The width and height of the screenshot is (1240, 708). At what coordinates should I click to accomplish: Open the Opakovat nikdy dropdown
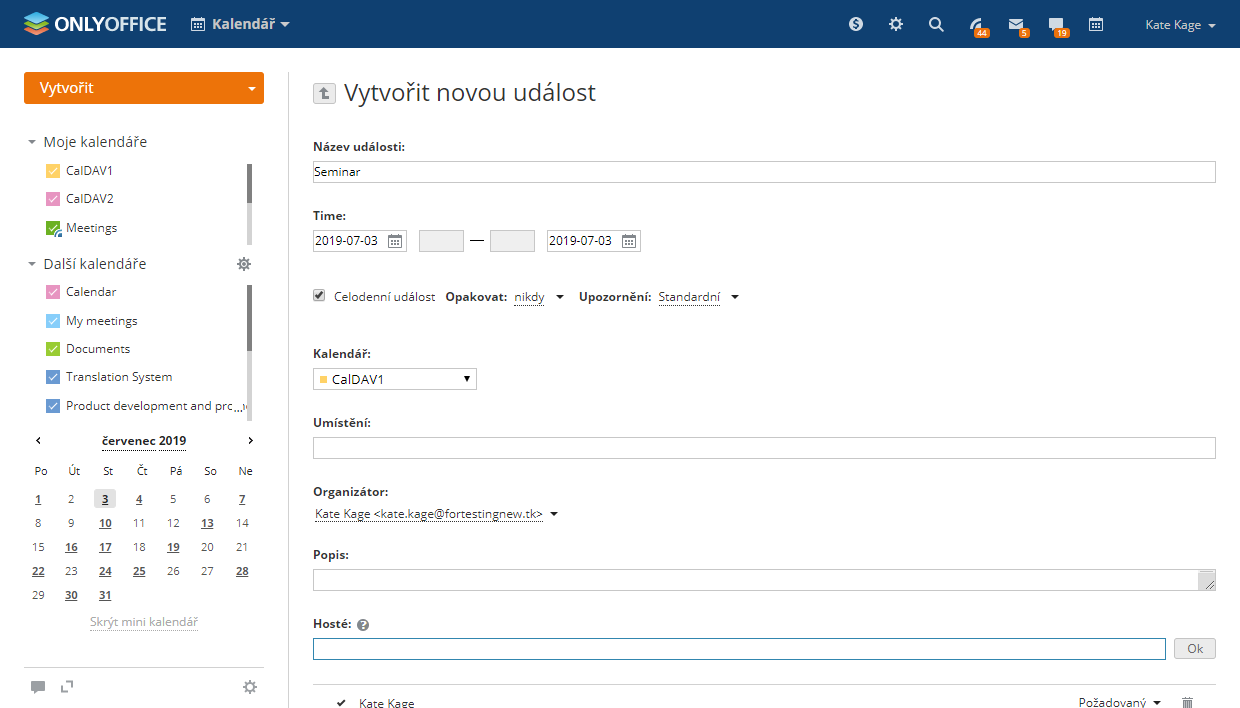(x=538, y=297)
